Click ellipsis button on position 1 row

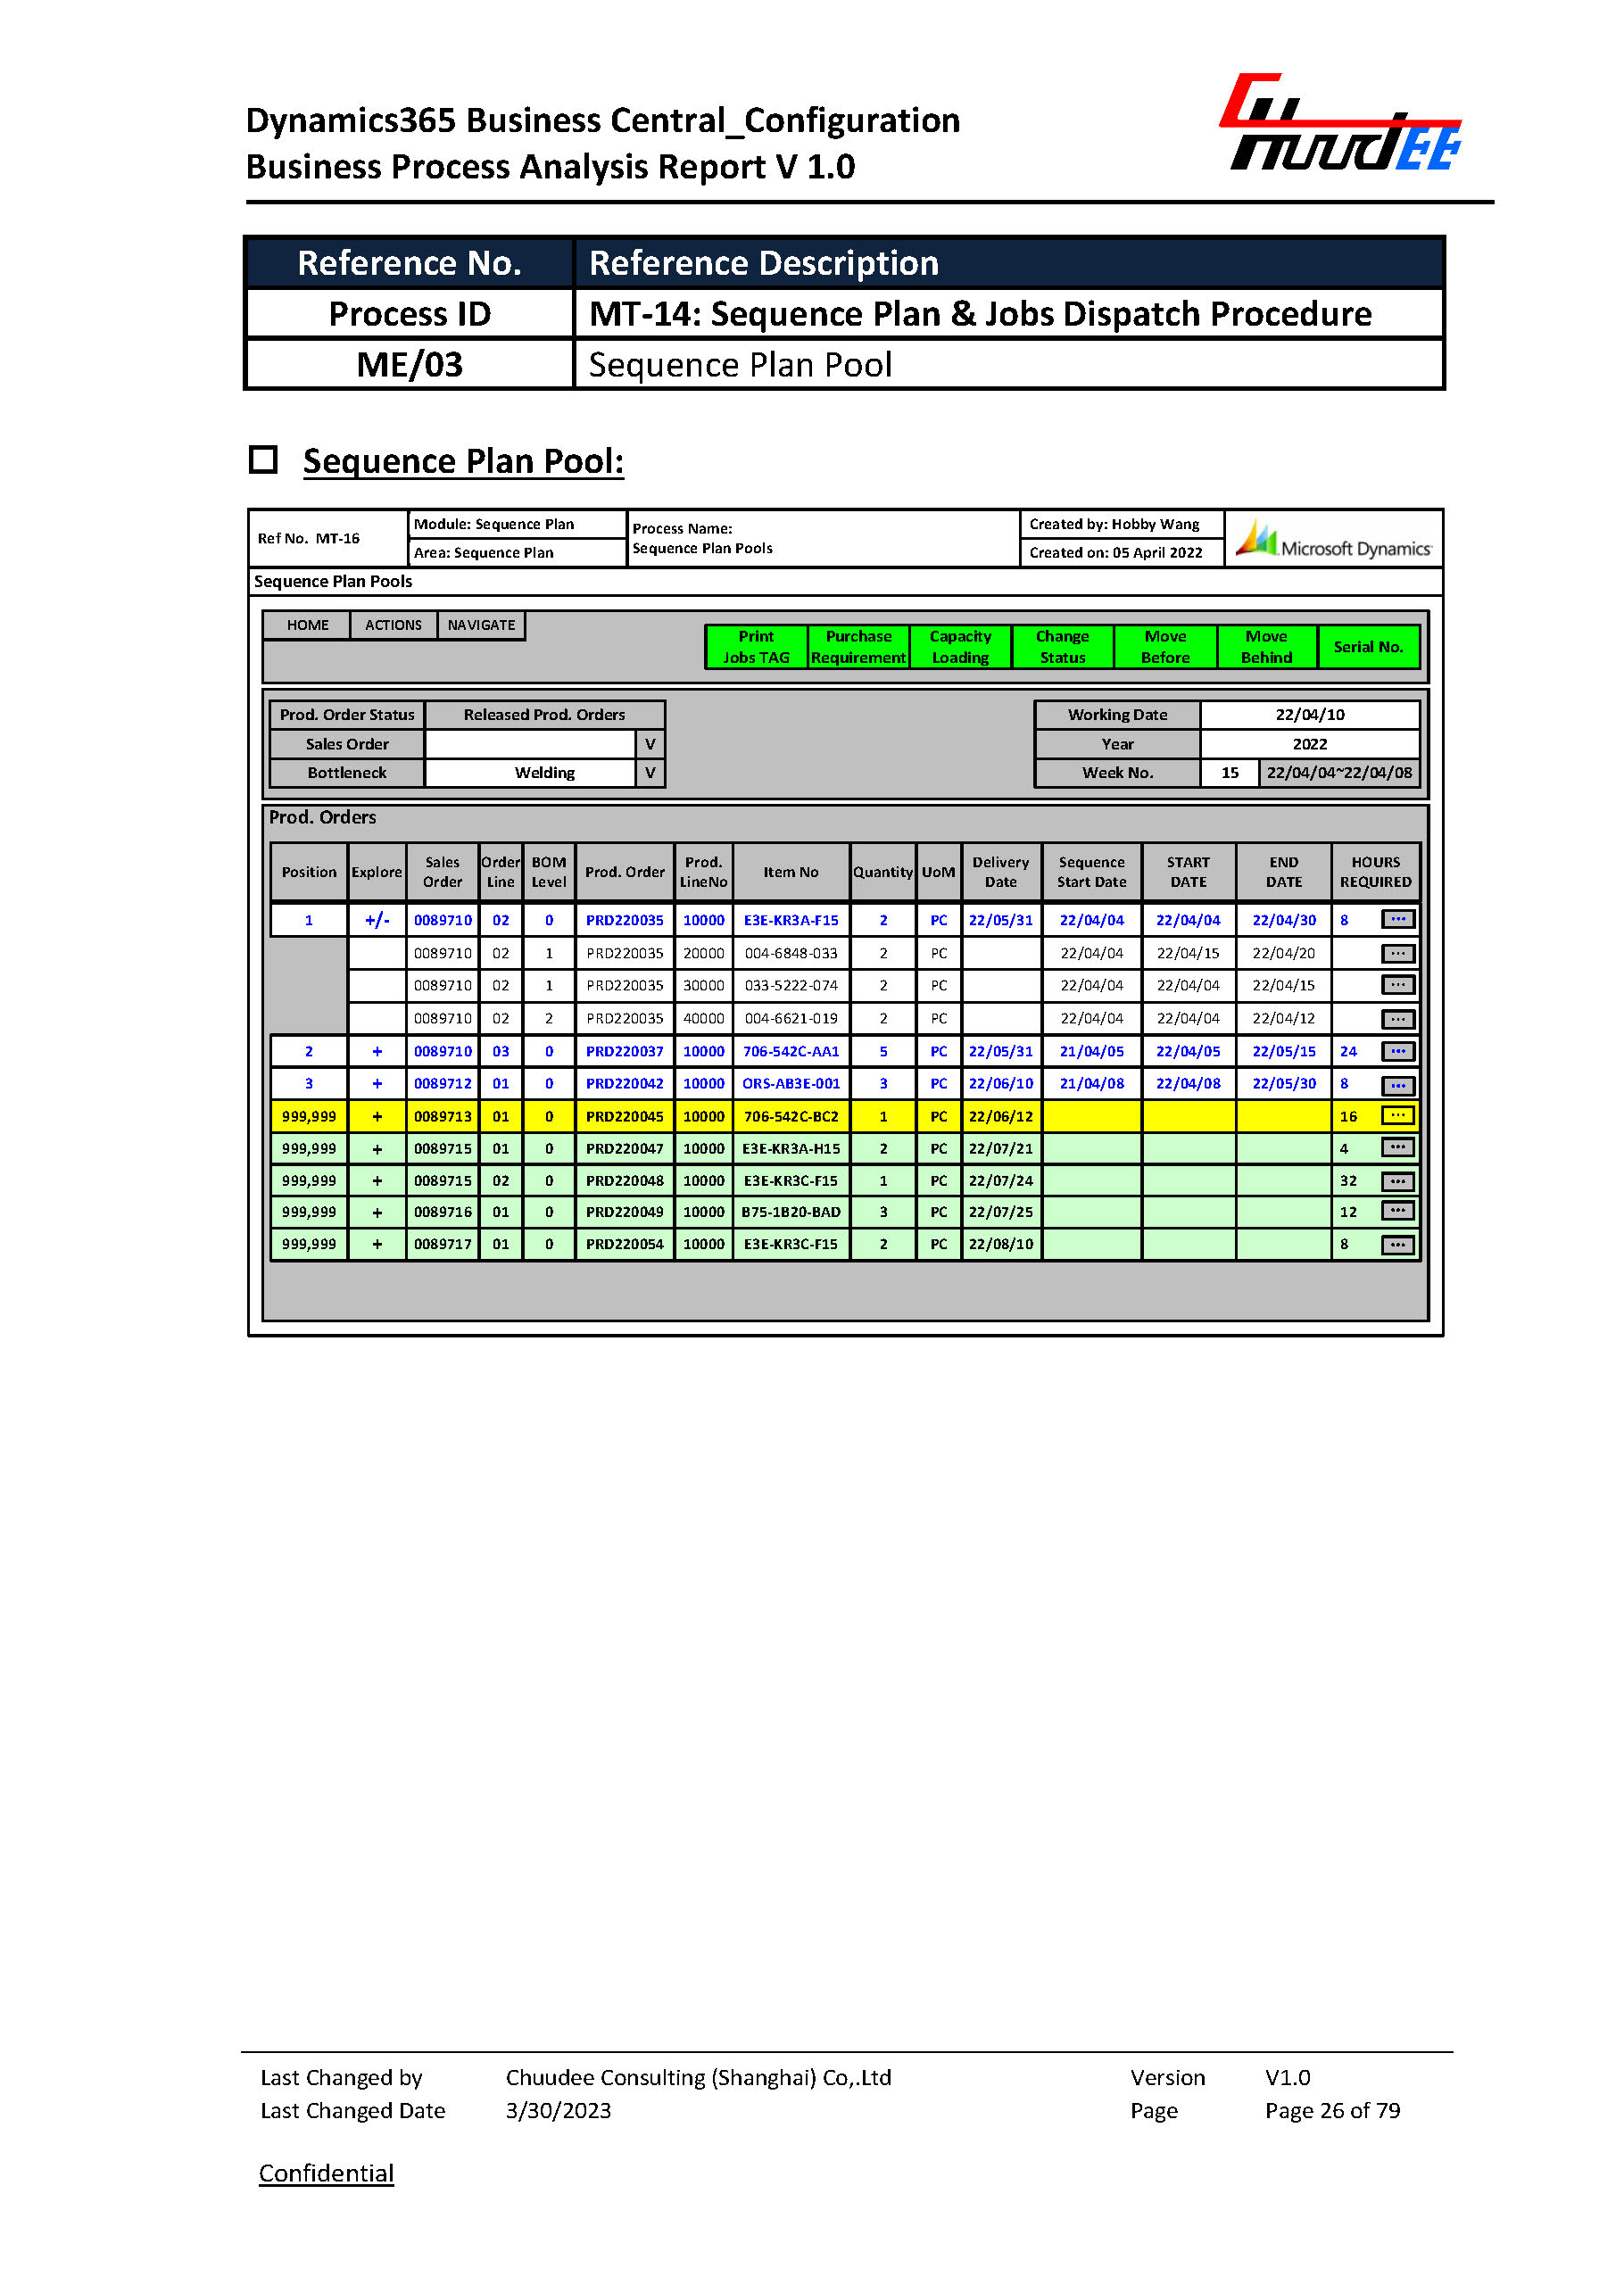pyautogui.click(x=1397, y=919)
